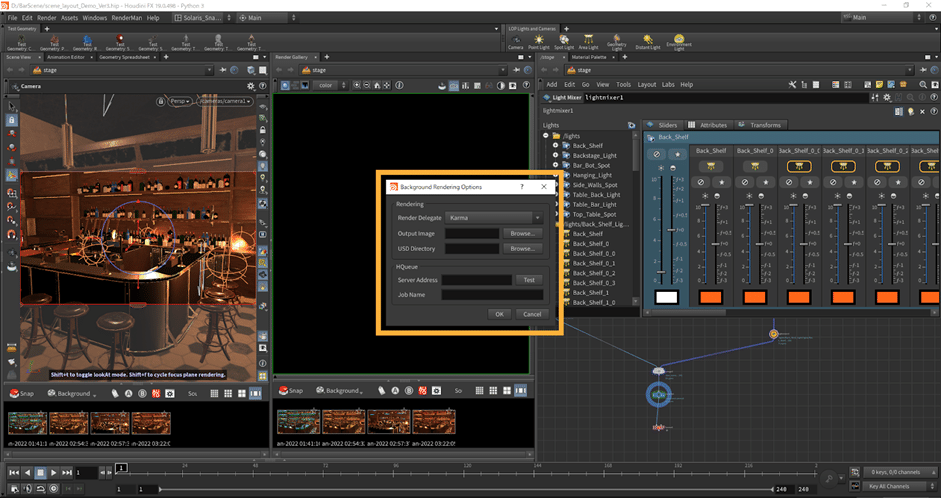Collapse the /lights folder in the tree

pos(546,135)
